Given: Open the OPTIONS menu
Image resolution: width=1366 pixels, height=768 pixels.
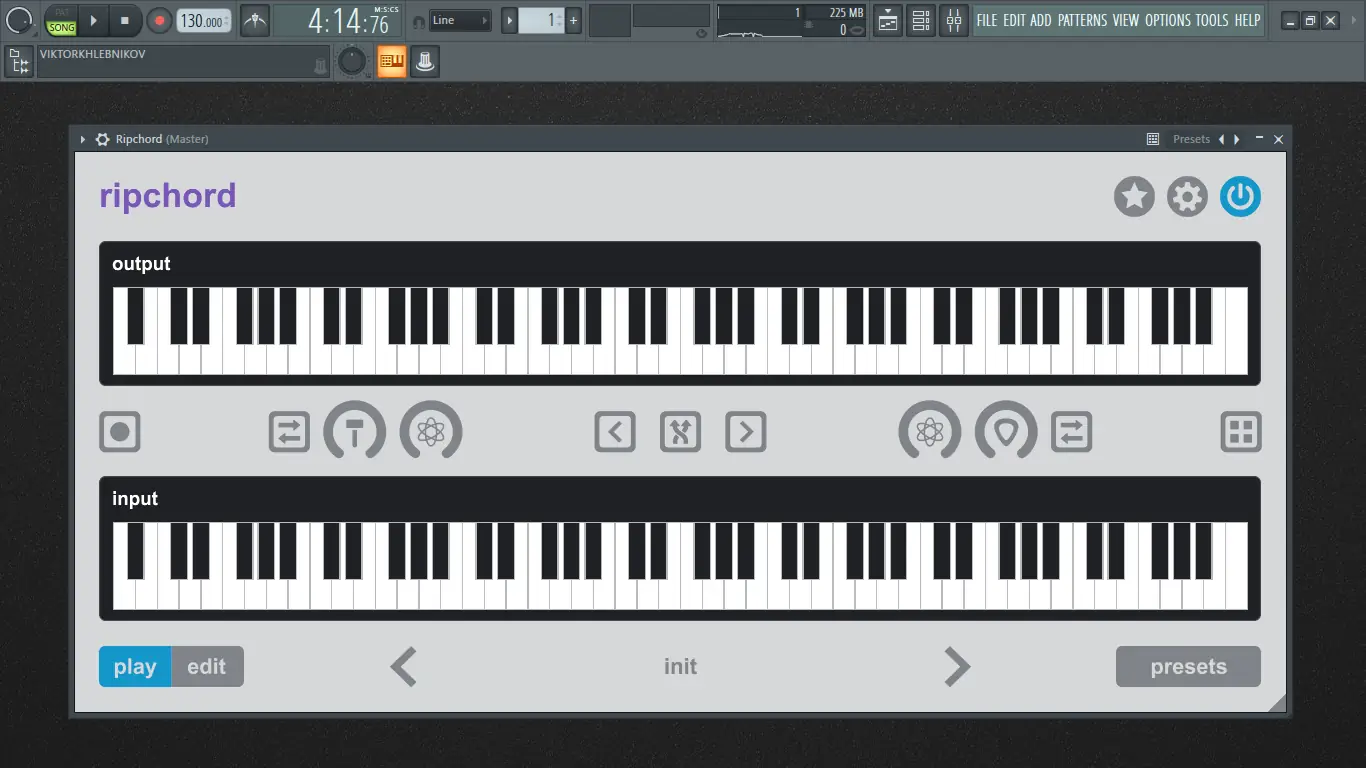Looking at the screenshot, I should pyautogui.click(x=1168, y=20).
